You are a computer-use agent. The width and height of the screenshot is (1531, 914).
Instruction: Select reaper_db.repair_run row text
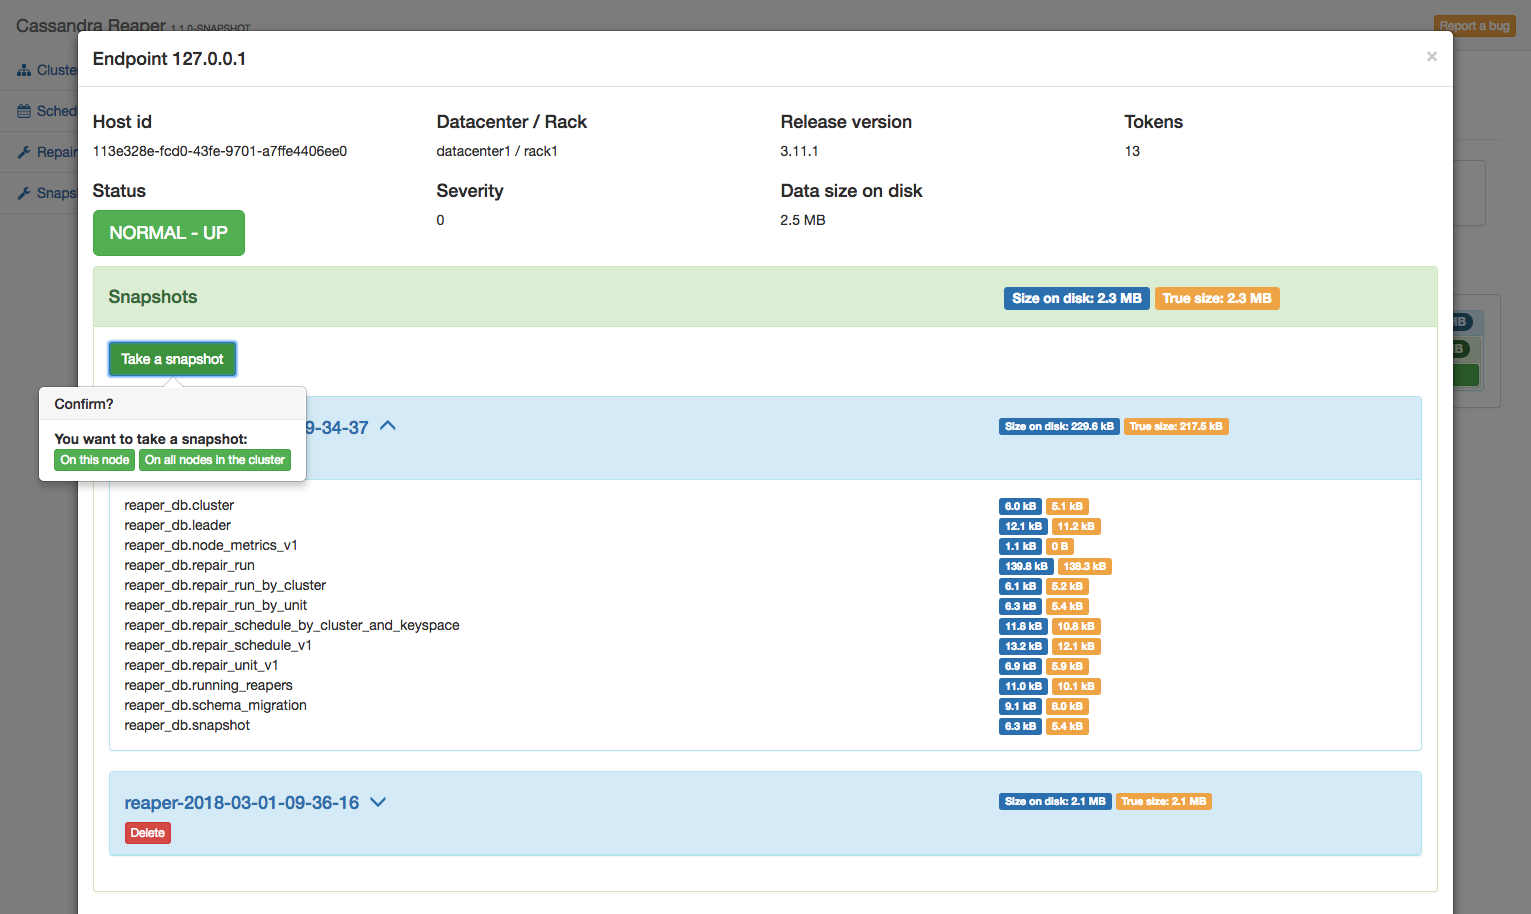[189, 565]
